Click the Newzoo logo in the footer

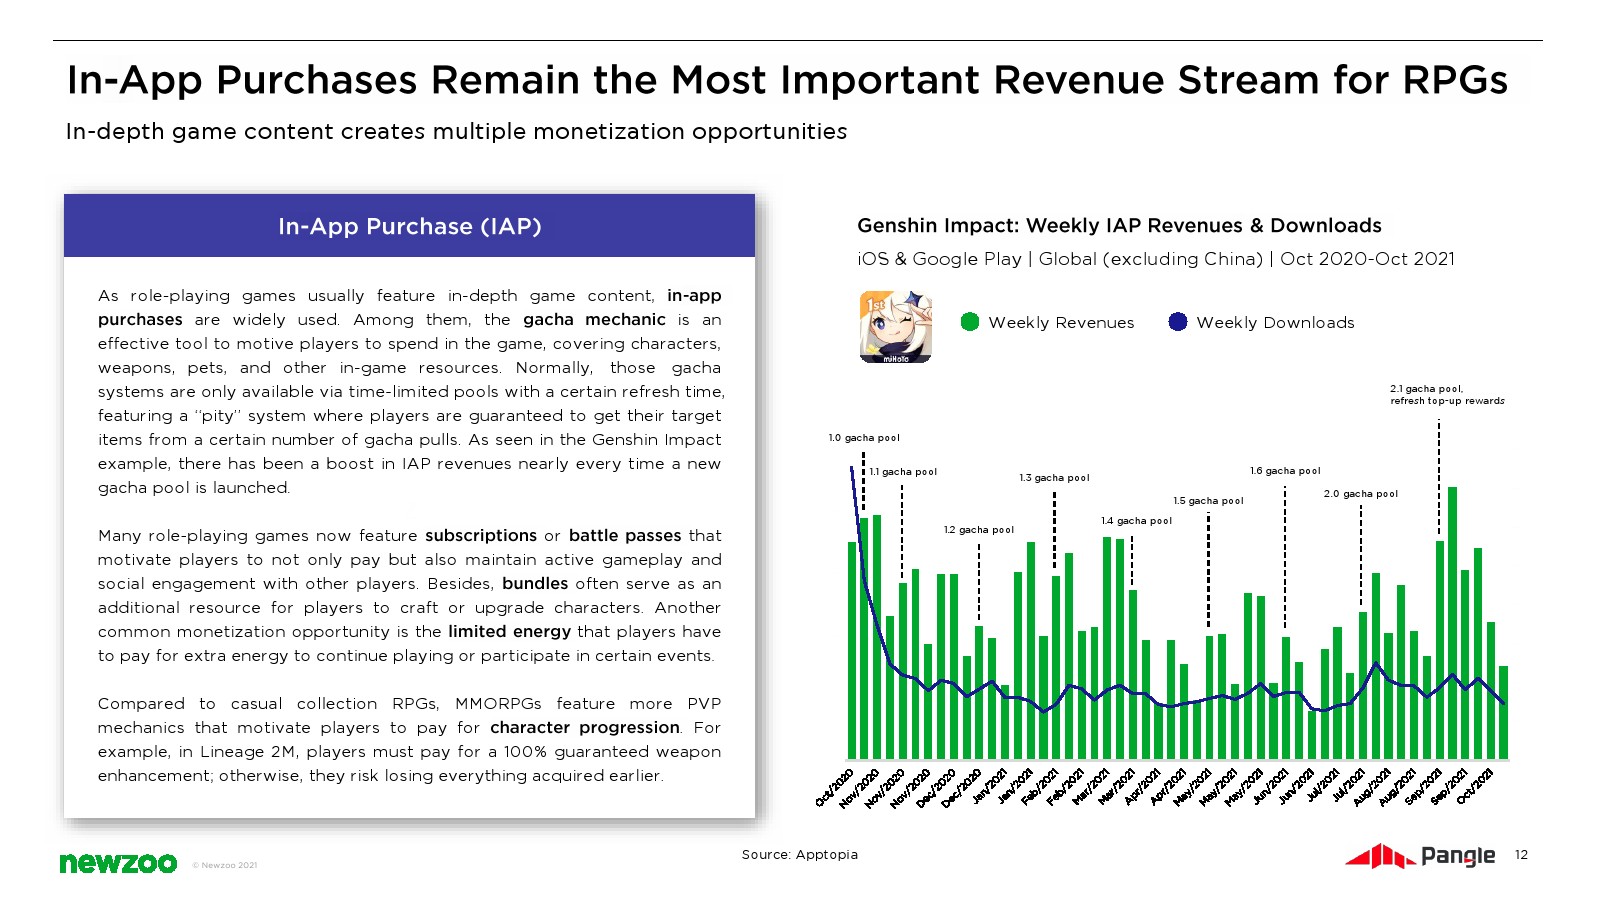(118, 863)
